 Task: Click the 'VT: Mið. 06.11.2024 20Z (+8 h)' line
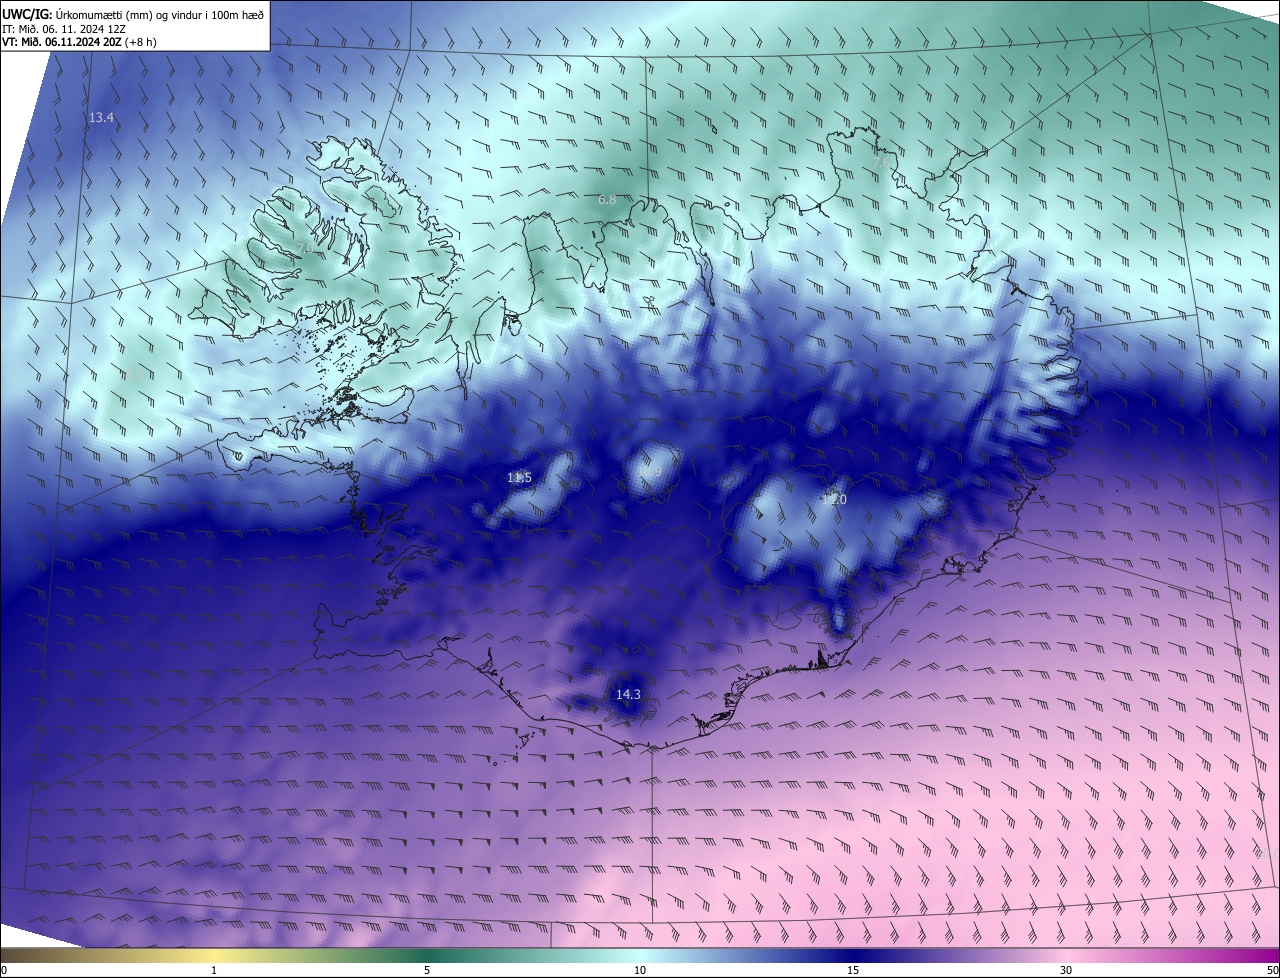(x=80, y=42)
